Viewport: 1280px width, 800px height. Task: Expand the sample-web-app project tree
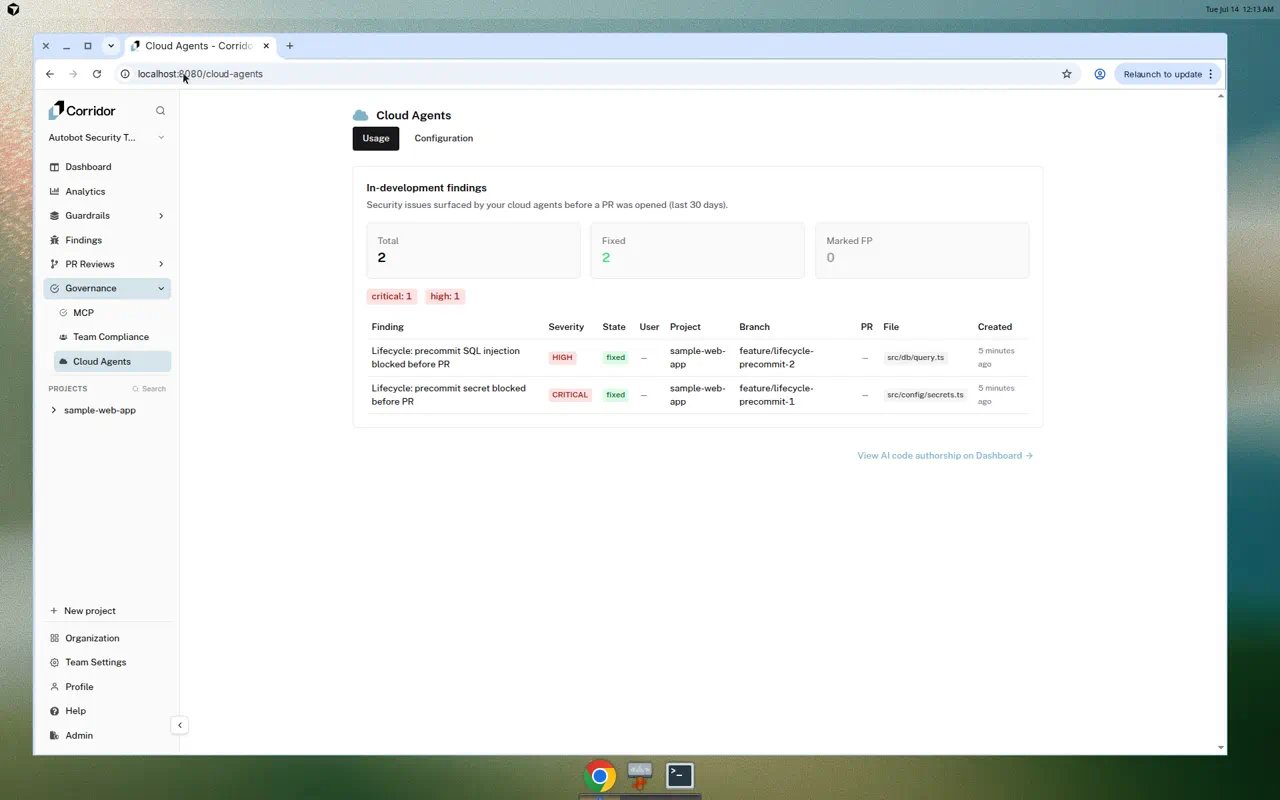(54, 410)
